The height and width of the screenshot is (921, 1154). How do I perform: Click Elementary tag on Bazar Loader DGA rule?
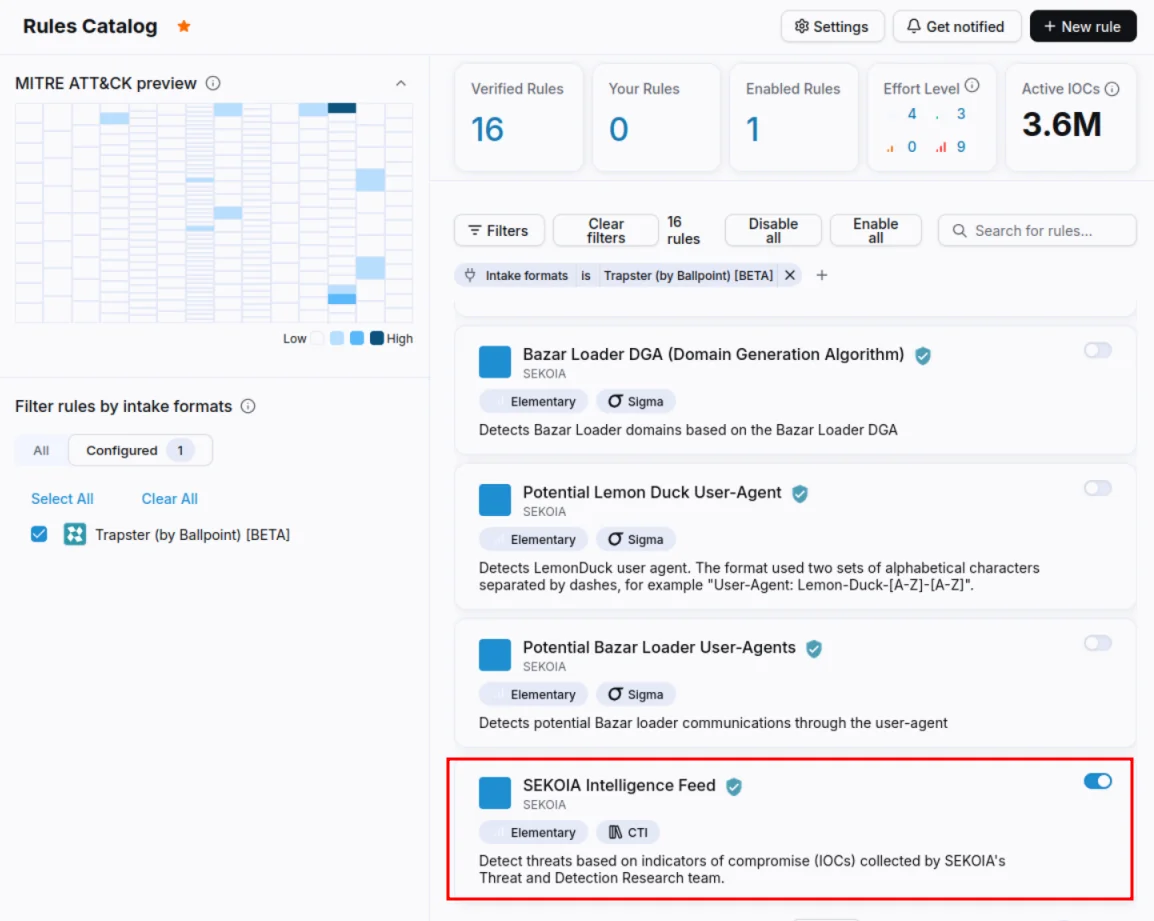coord(534,401)
